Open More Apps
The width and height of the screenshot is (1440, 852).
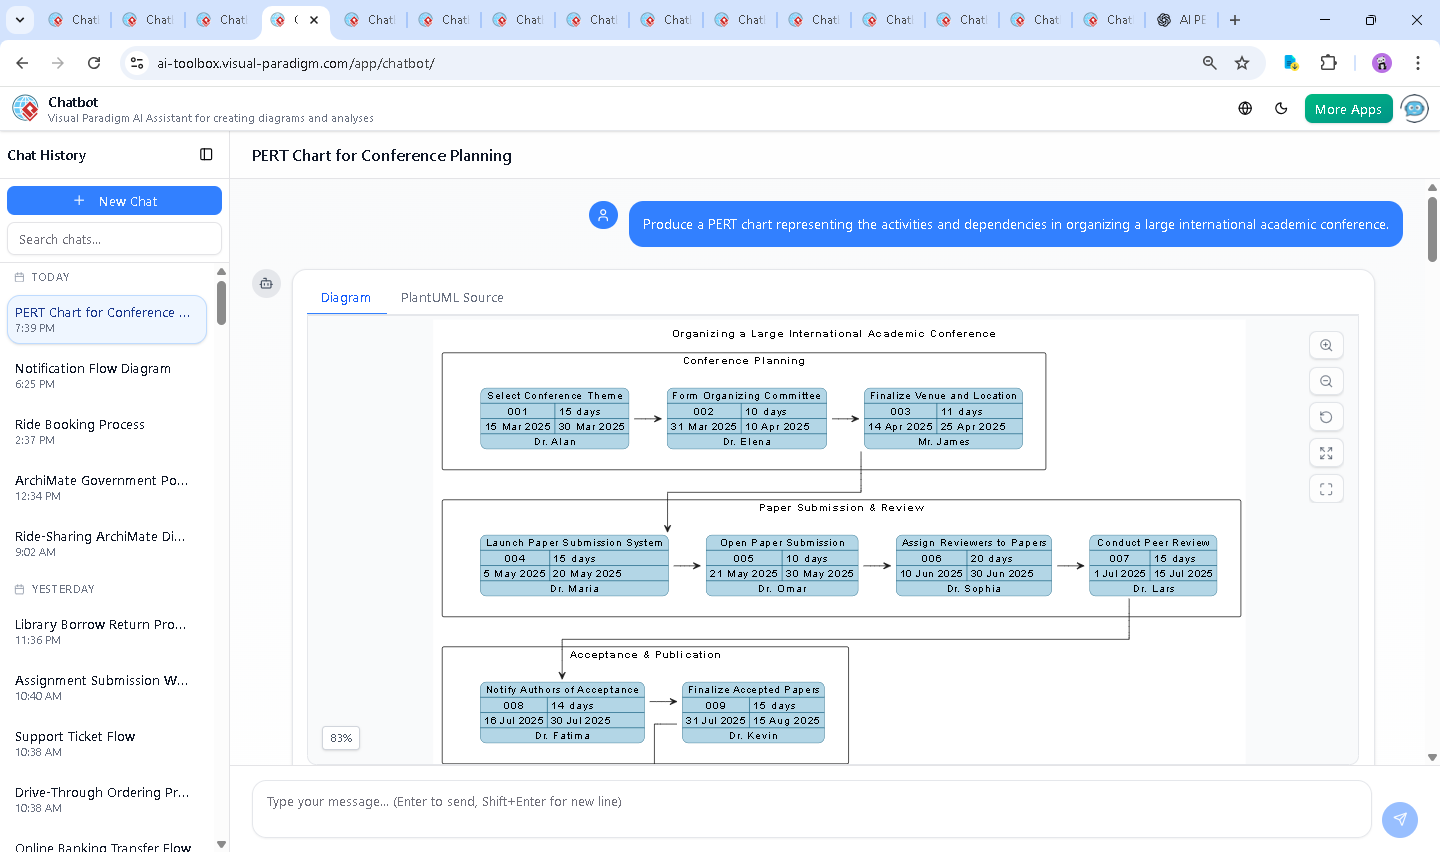[x=1348, y=109]
